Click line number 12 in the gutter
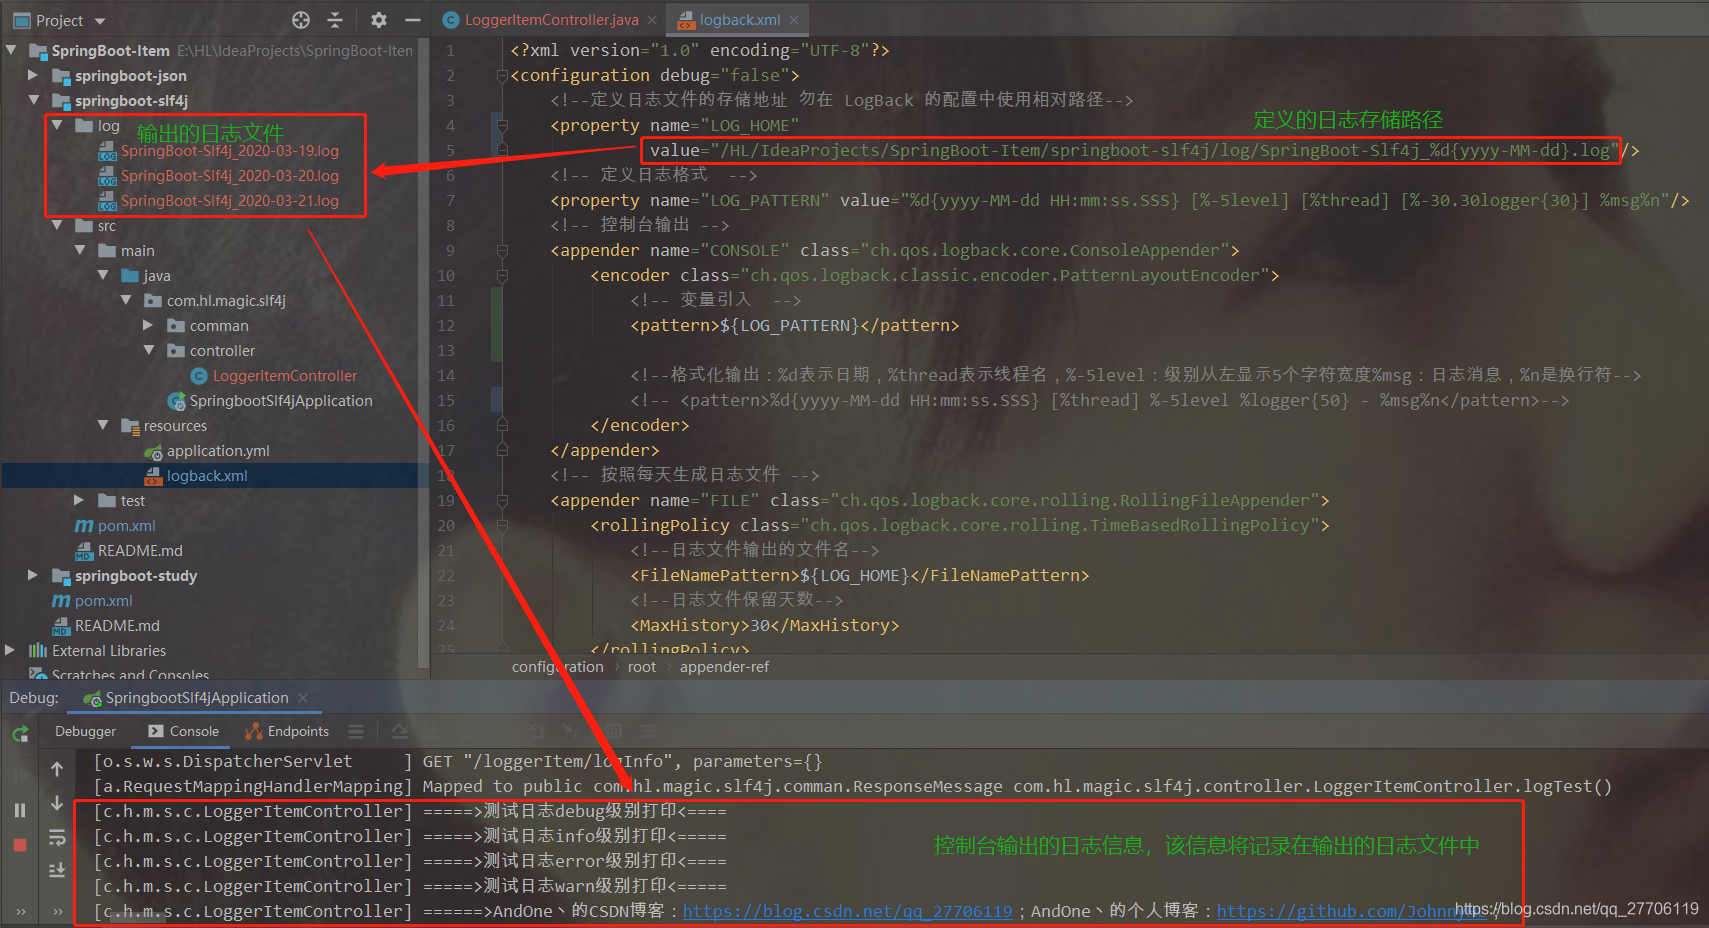The image size is (1709, 928). coord(446,325)
